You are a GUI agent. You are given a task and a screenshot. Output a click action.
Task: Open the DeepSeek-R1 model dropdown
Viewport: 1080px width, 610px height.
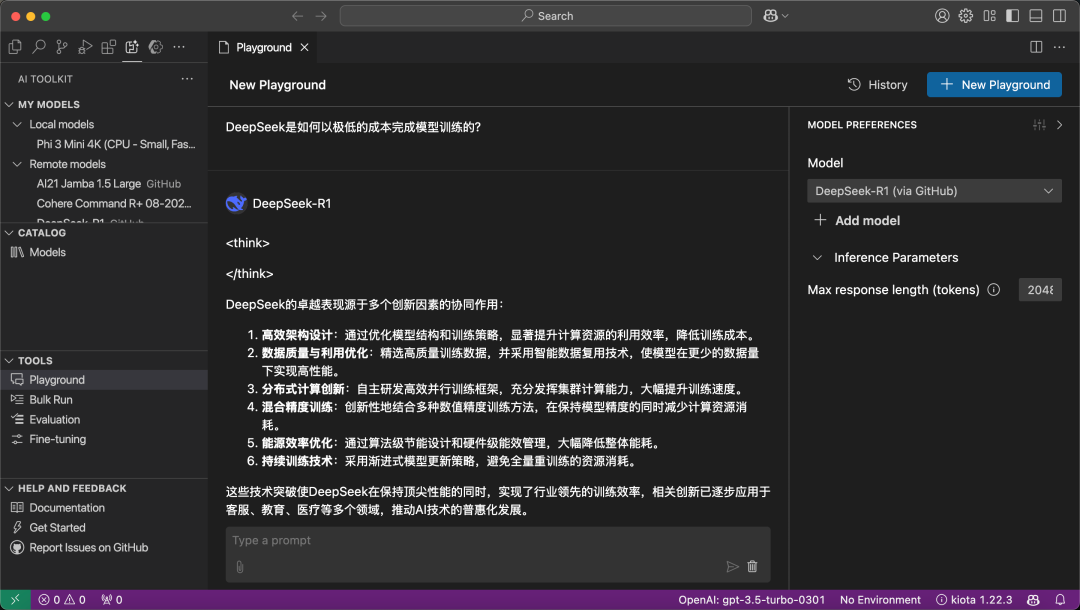pyautogui.click(x=934, y=191)
